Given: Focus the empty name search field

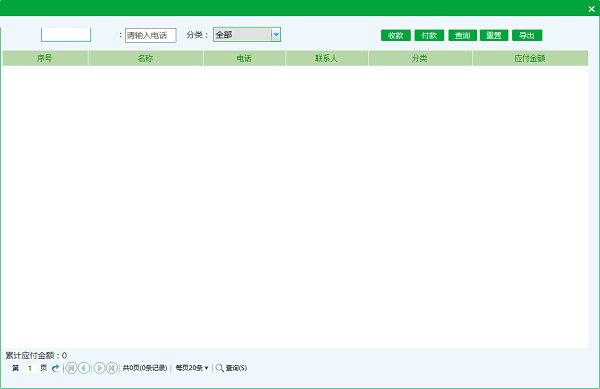Looking at the screenshot, I should coord(66,34).
